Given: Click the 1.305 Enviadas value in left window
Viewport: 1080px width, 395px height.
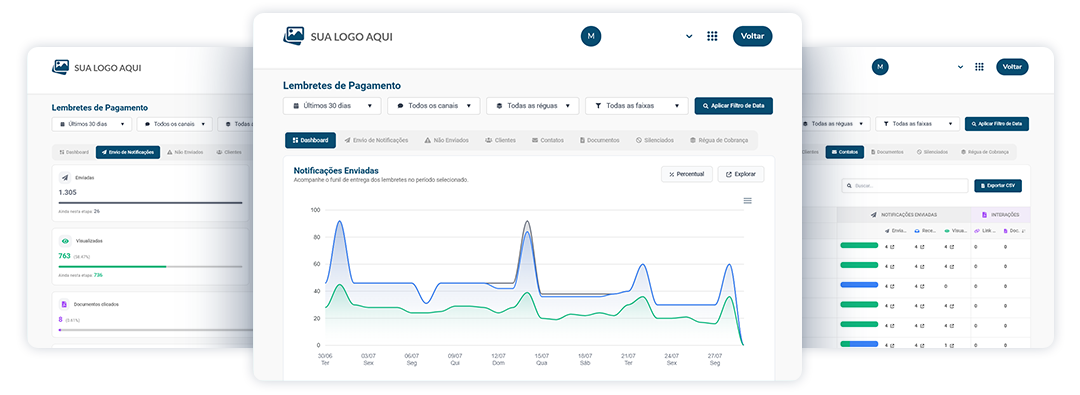Looking at the screenshot, I should (x=68, y=192).
